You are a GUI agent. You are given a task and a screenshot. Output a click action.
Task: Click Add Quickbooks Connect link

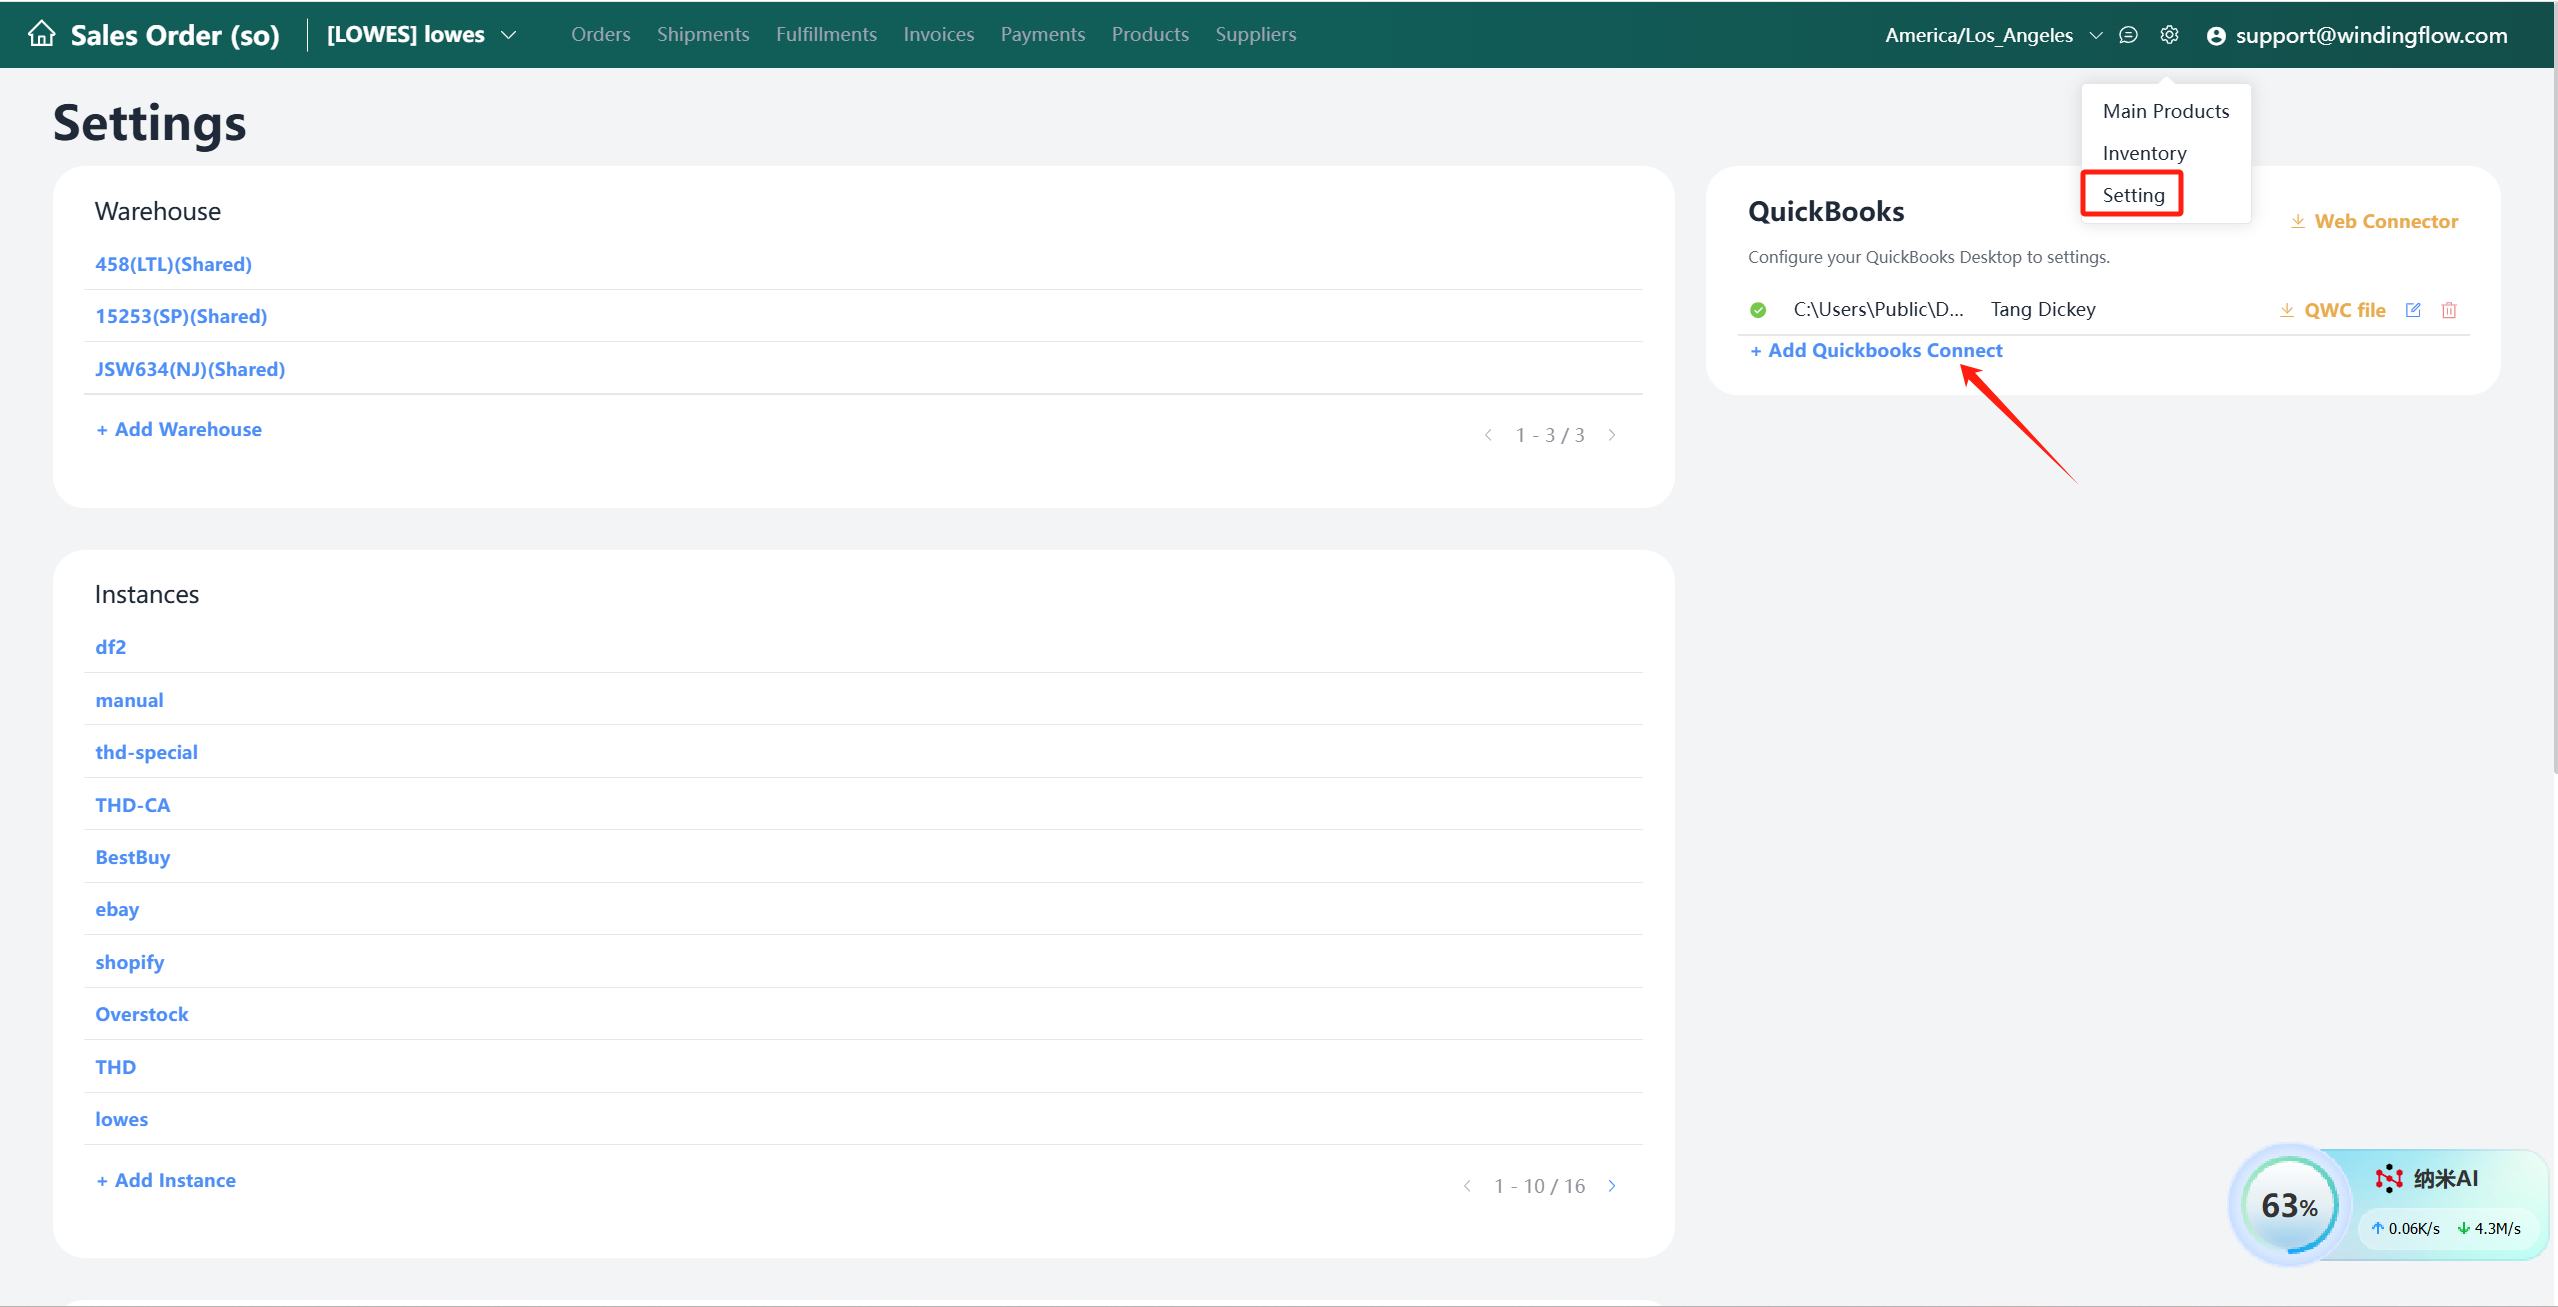coord(1876,350)
